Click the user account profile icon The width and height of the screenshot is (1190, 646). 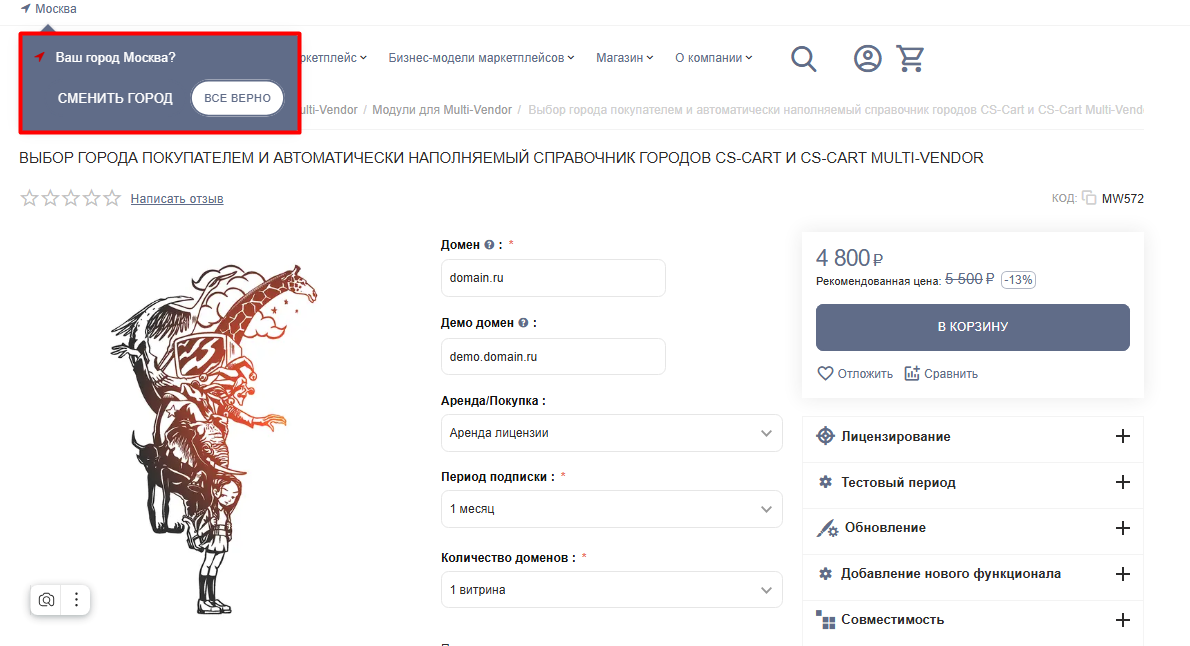pyautogui.click(x=867, y=58)
